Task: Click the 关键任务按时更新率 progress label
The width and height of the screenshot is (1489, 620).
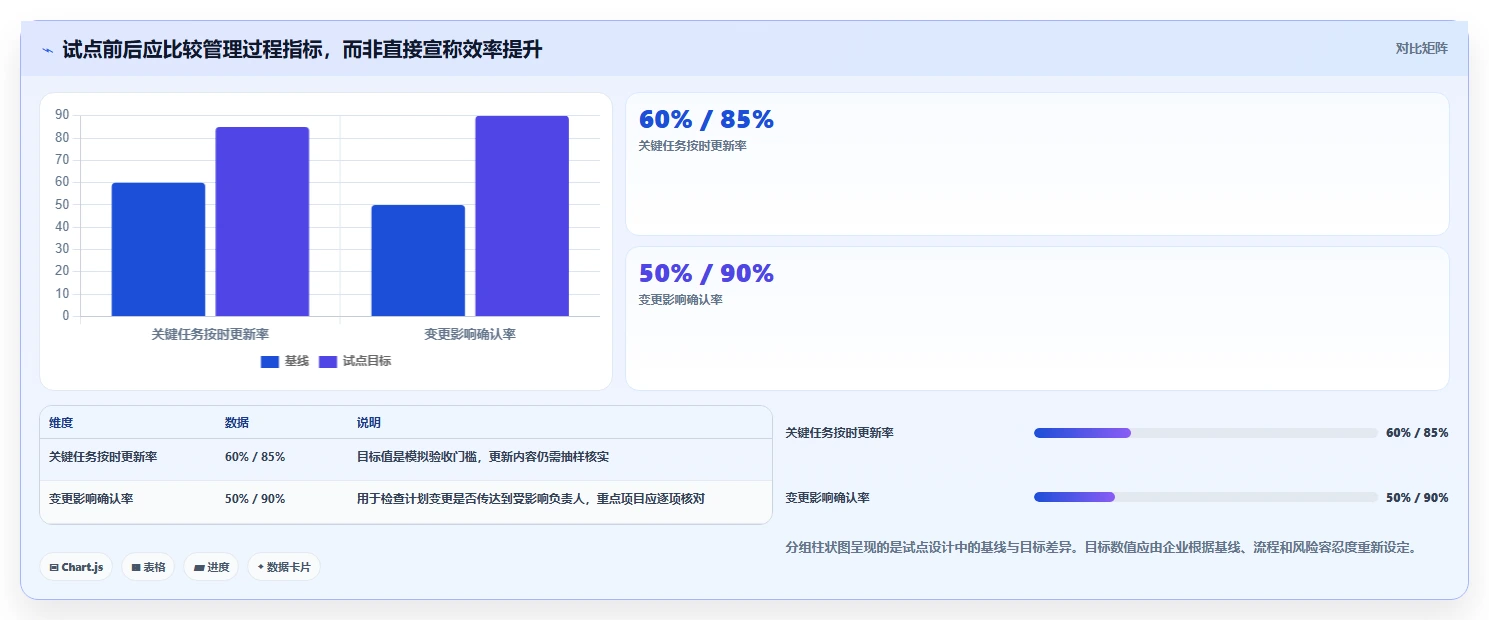Action: (840, 433)
